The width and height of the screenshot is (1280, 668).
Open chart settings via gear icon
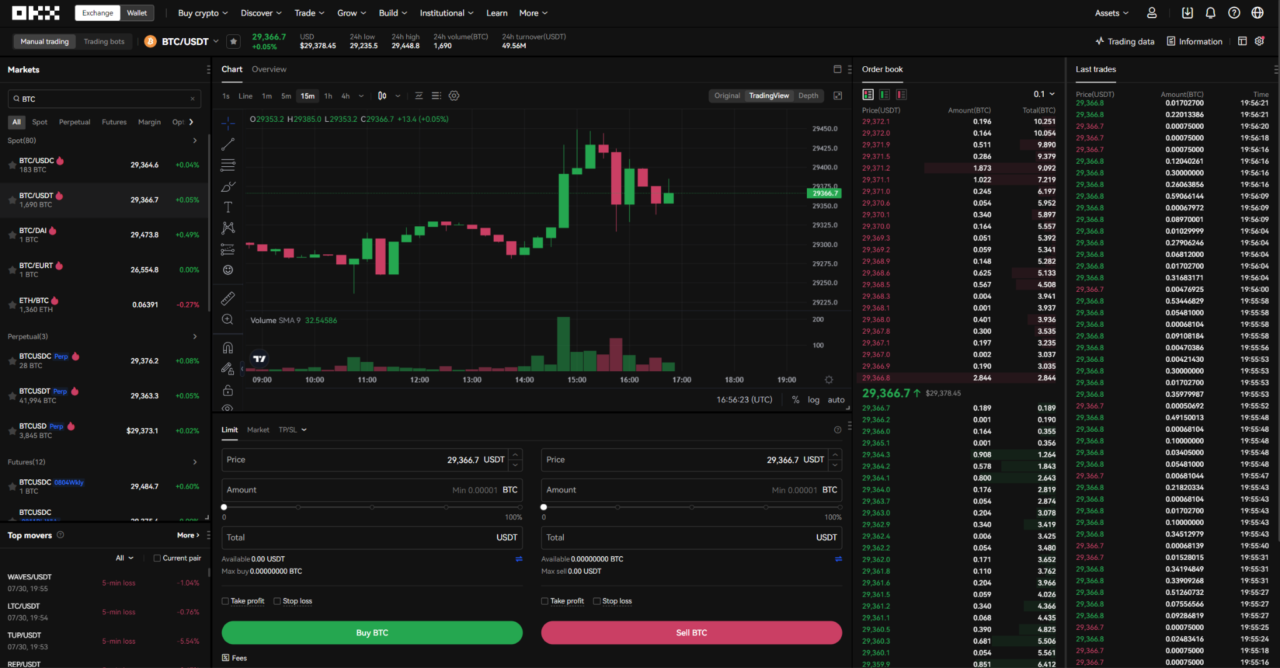pos(453,95)
